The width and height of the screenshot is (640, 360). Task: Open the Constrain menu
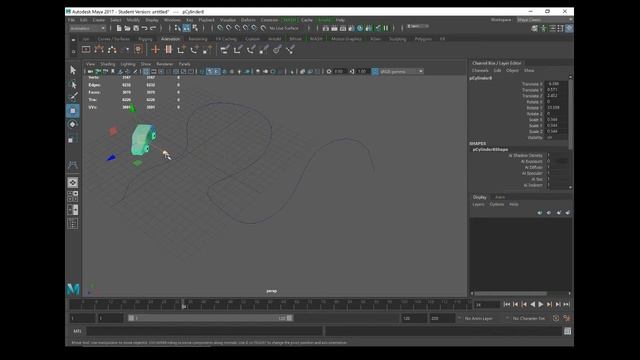pyautogui.click(x=269, y=20)
